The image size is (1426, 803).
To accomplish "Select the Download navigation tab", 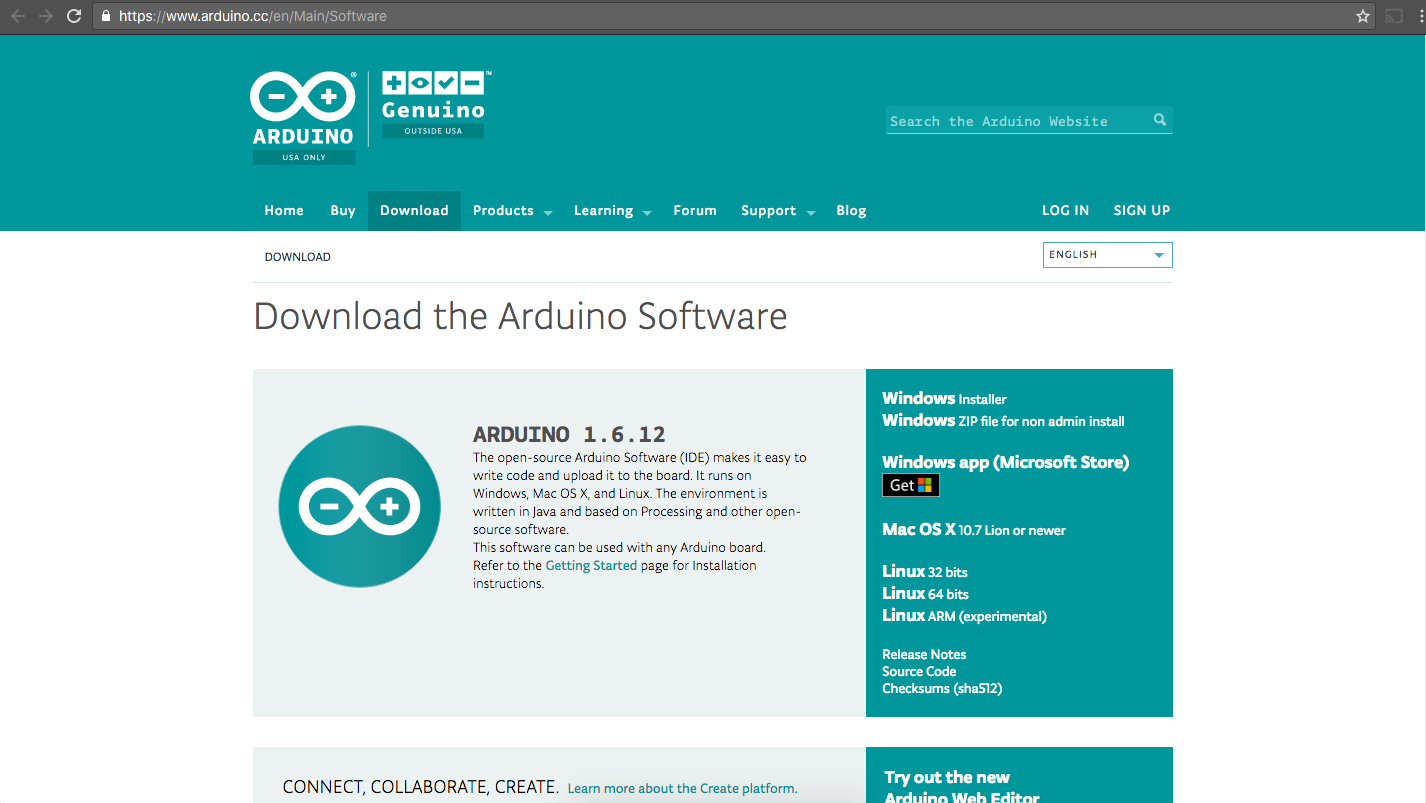I will tap(414, 211).
